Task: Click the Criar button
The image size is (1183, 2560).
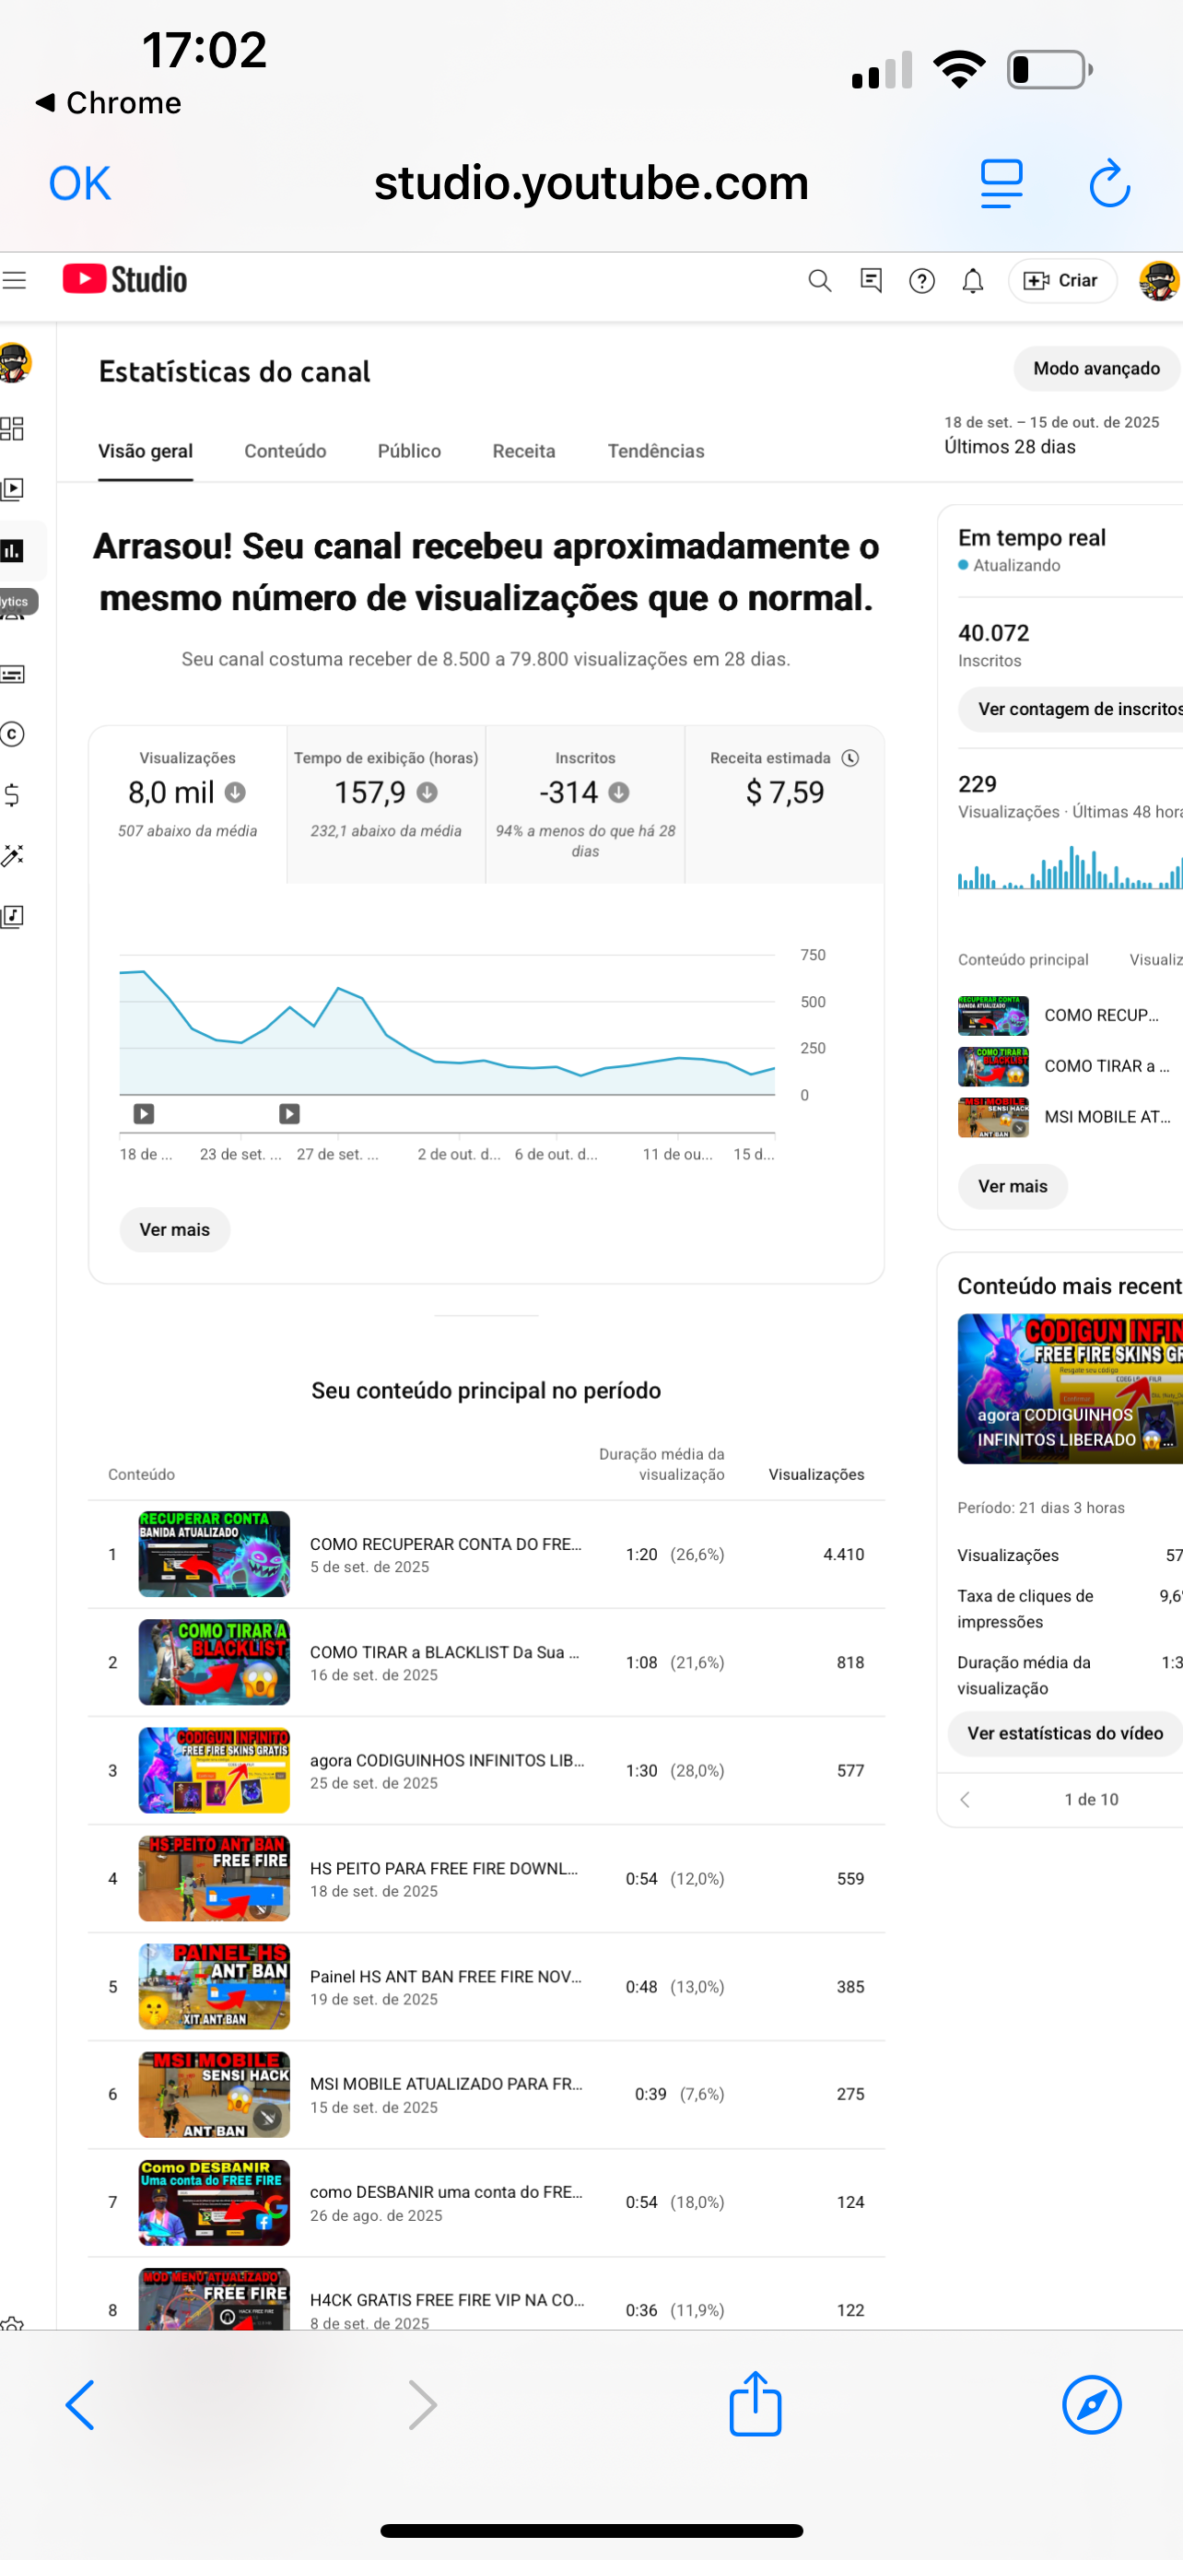Action: (1062, 281)
